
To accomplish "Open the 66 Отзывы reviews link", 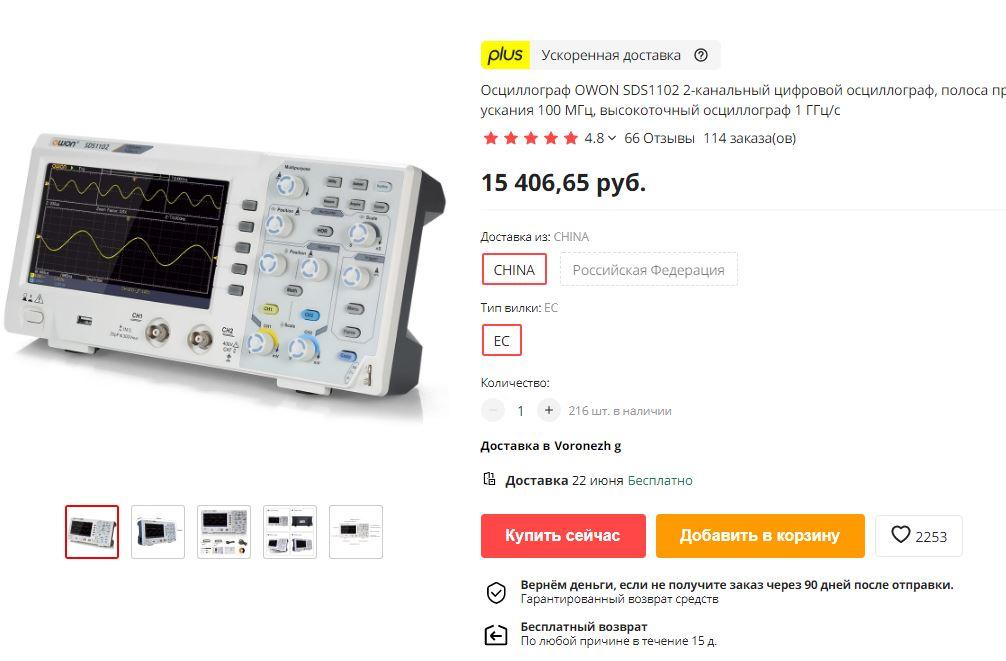I will 659,138.
